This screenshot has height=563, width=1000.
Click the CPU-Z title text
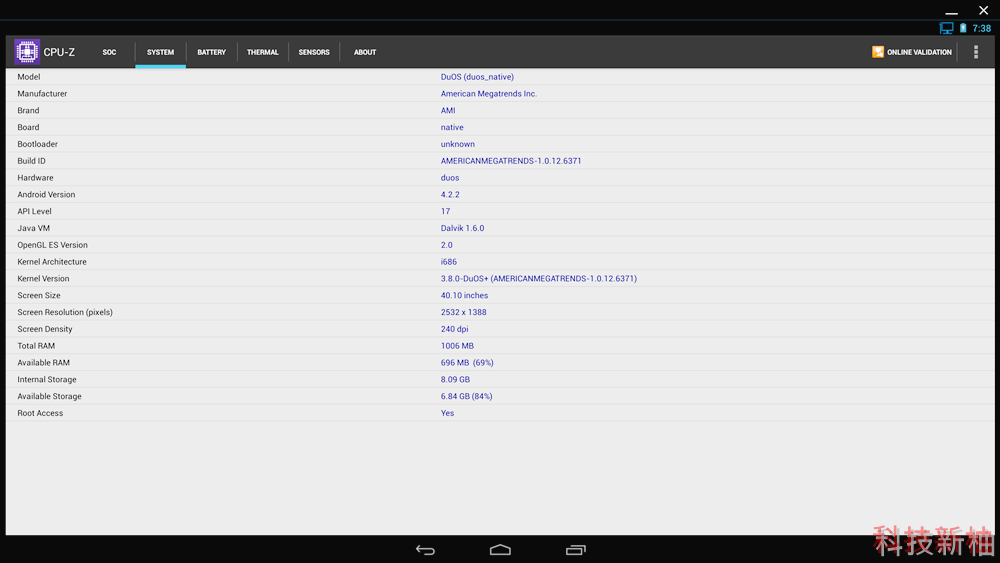[59, 52]
